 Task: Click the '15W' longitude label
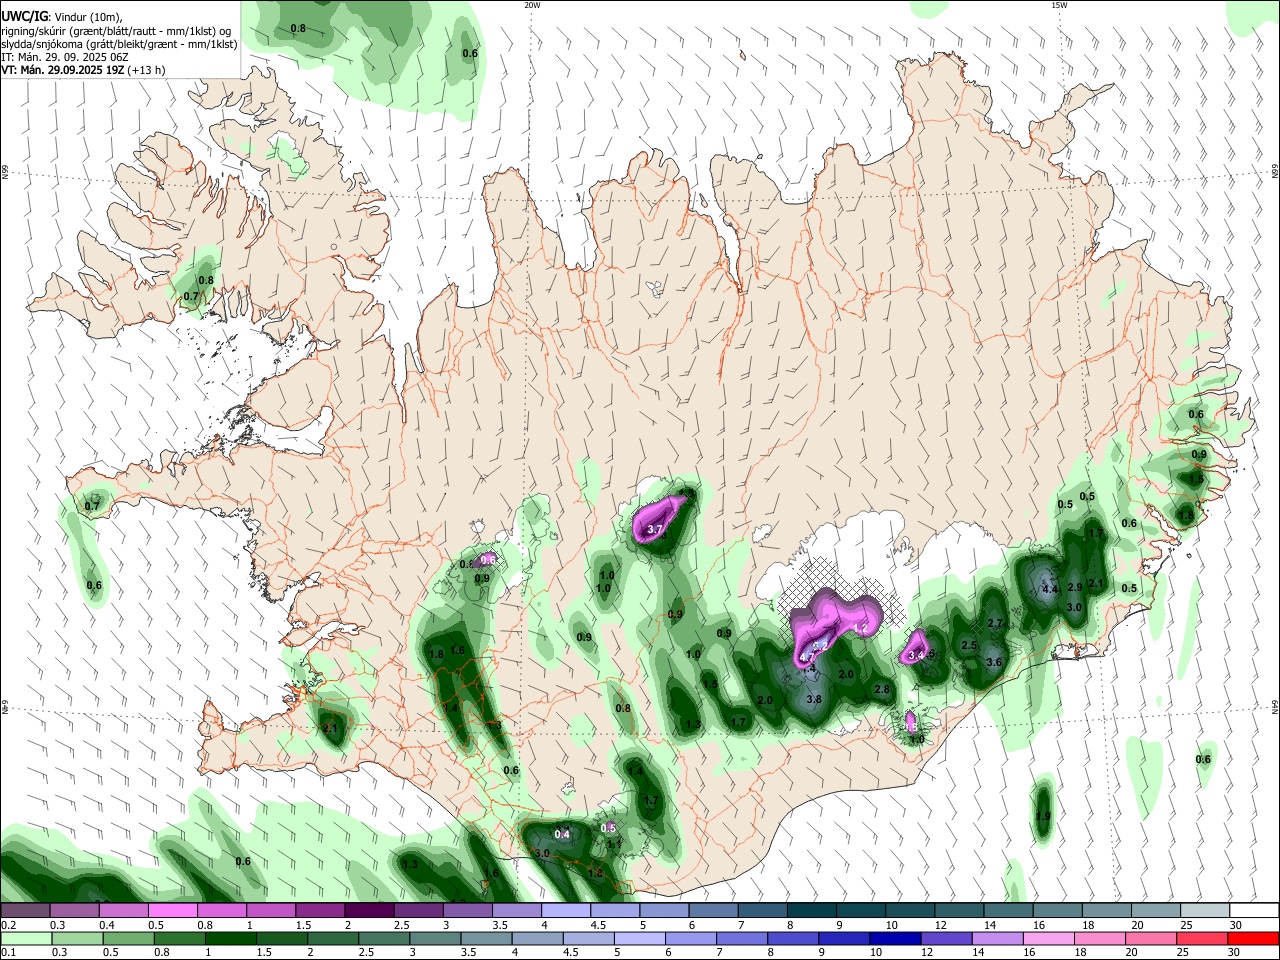point(1059,5)
